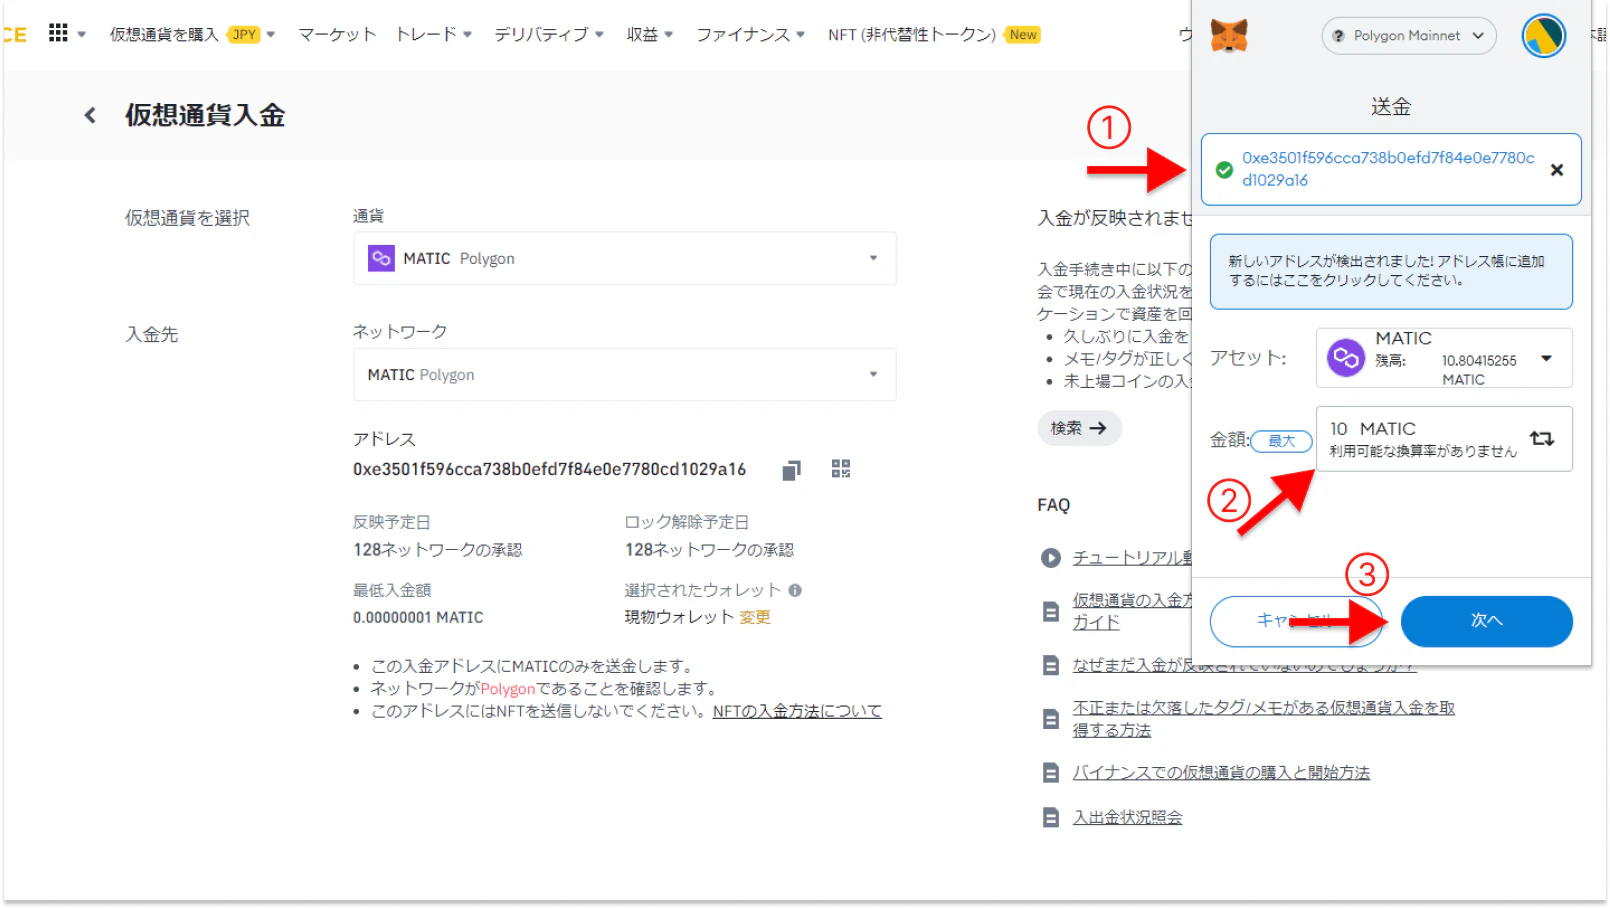Select the deposit address 0xe3501f596cca738b0efd7f84e0e7780cd1029a16
Screen dimensions: 1610x908
coord(549,469)
